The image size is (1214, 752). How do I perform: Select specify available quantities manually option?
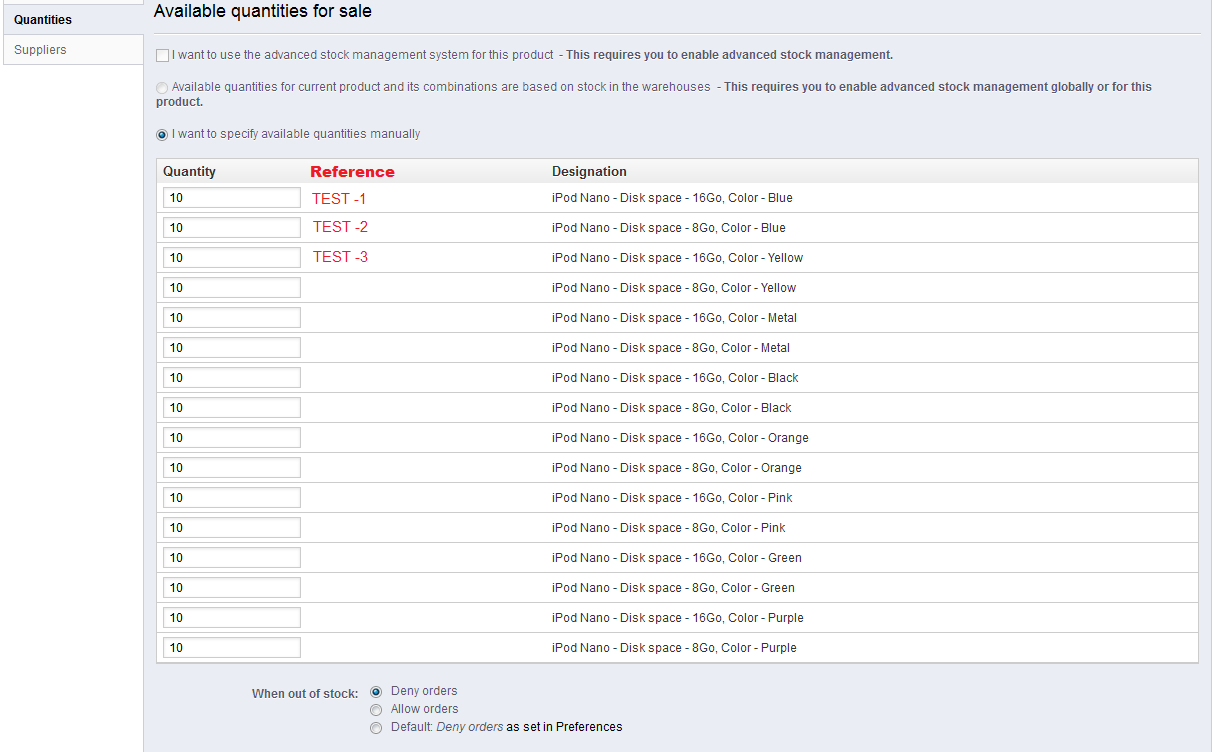coord(162,135)
